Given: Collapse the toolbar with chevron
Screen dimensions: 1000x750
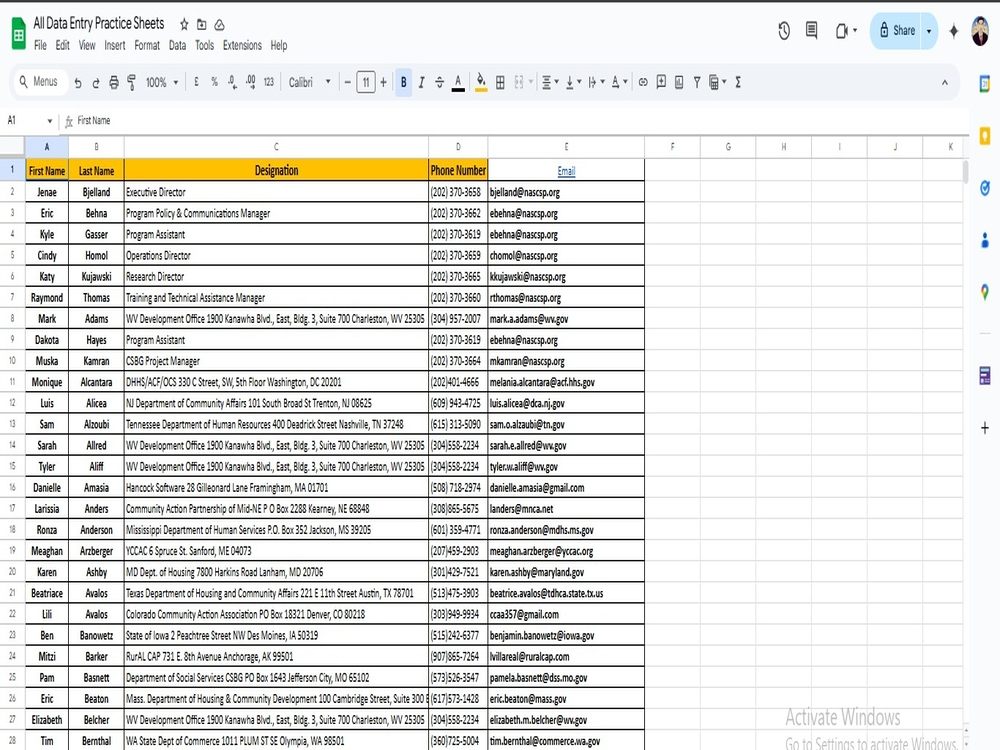Looking at the screenshot, I should (x=945, y=82).
